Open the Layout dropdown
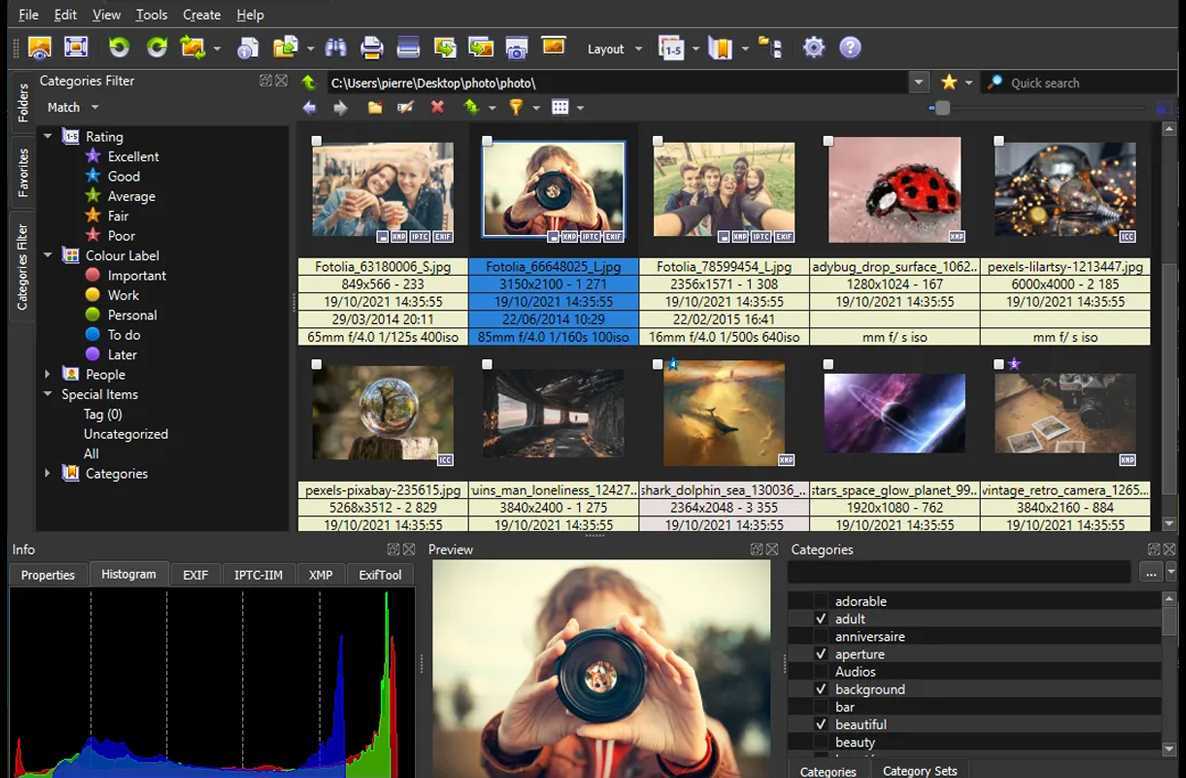Screen dimensions: 1186x778 (x=614, y=48)
